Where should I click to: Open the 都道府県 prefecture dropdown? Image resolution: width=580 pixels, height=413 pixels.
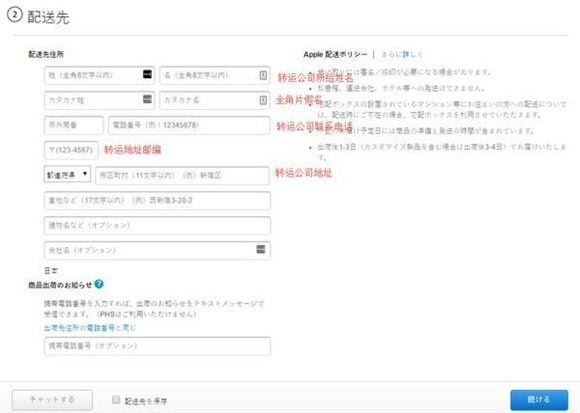(x=67, y=174)
